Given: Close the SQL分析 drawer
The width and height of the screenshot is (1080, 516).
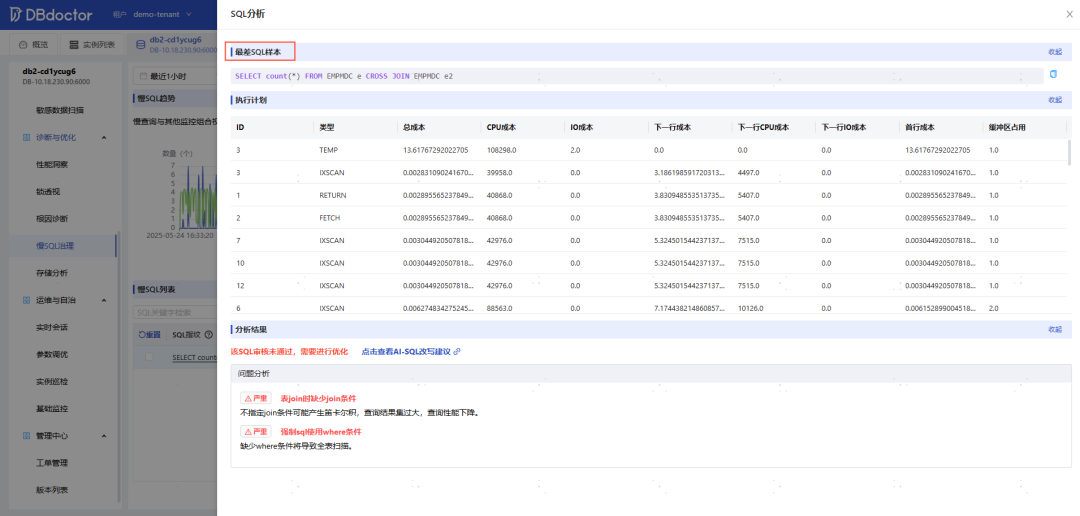Looking at the screenshot, I should coord(1069,14).
